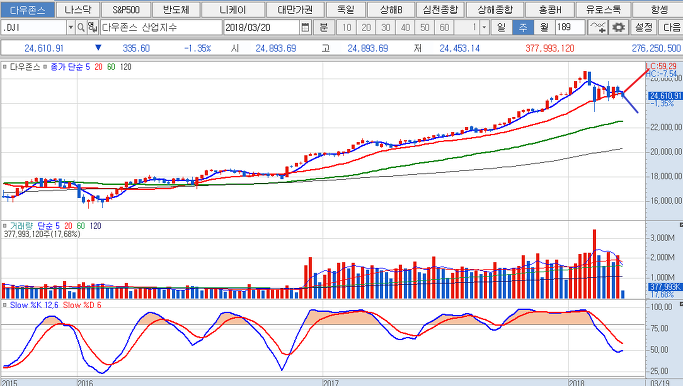Click the 377,993,120 volume value
This screenshot has height=386, width=683.
click(x=550, y=48)
